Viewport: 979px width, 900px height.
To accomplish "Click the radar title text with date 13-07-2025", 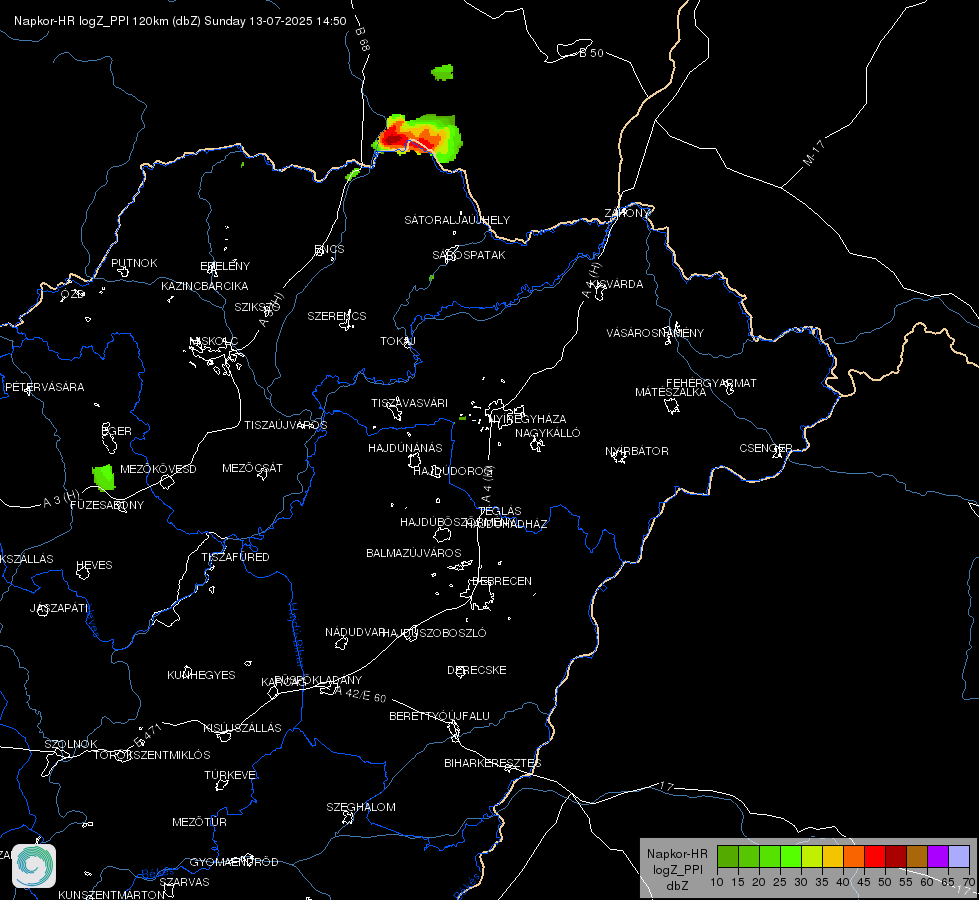I will [x=180, y=21].
